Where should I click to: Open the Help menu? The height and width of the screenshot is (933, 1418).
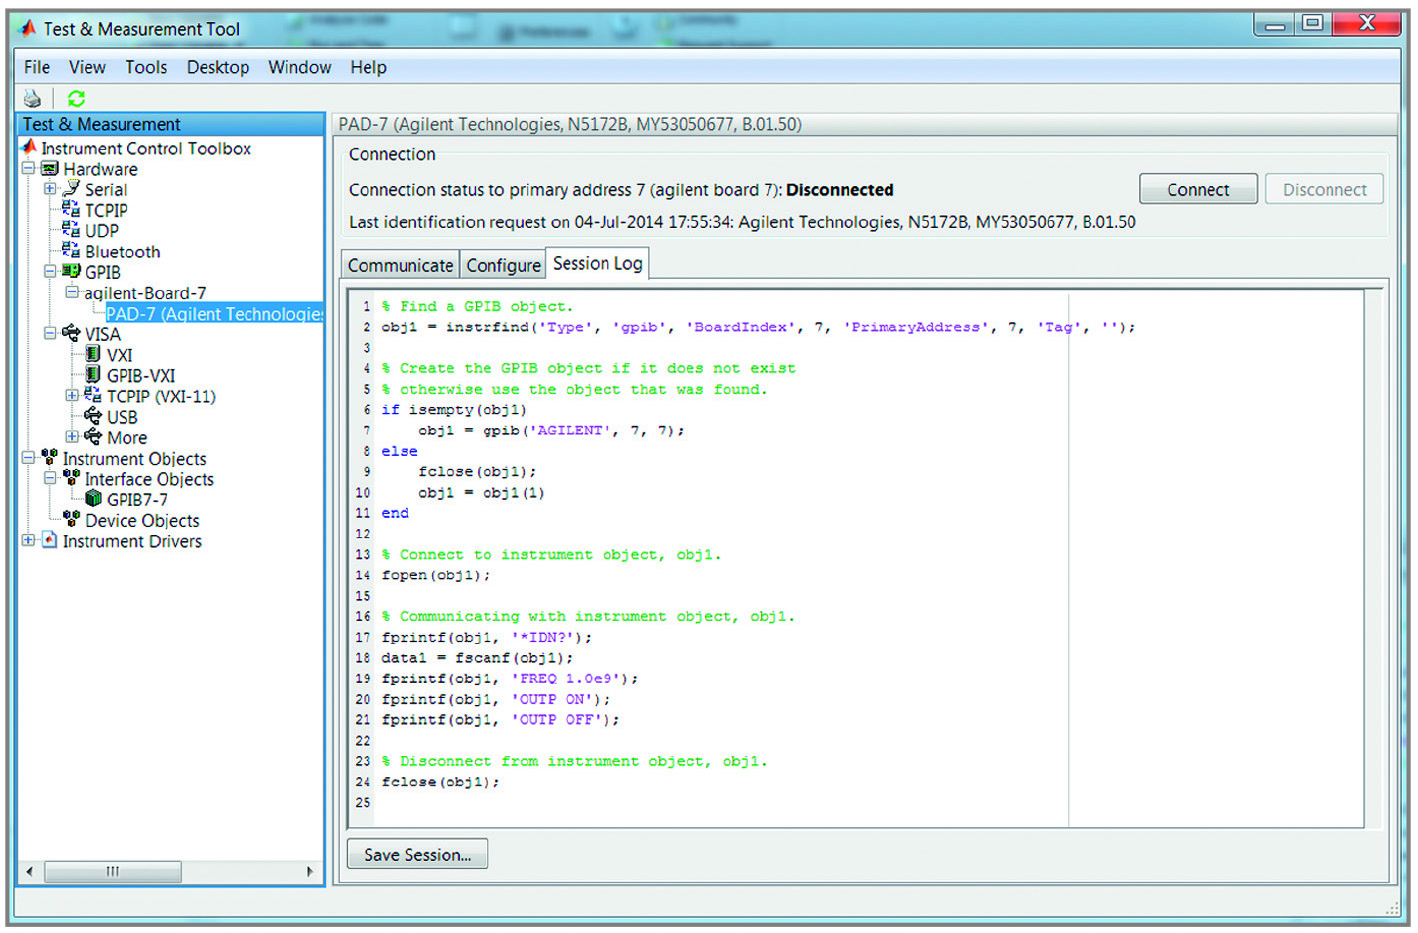pos(368,67)
